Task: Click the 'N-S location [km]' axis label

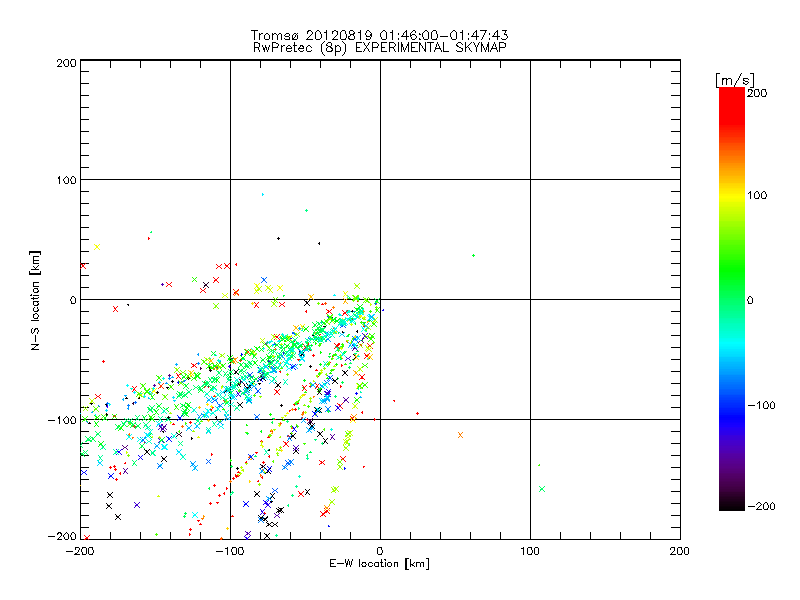Action: [35, 301]
